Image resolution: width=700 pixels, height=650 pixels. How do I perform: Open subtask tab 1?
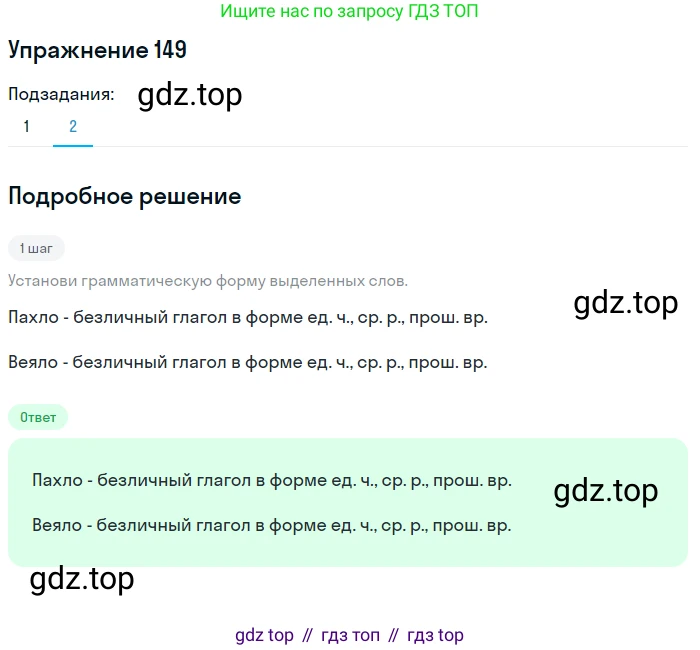pyautogui.click(x=27, y=126)
